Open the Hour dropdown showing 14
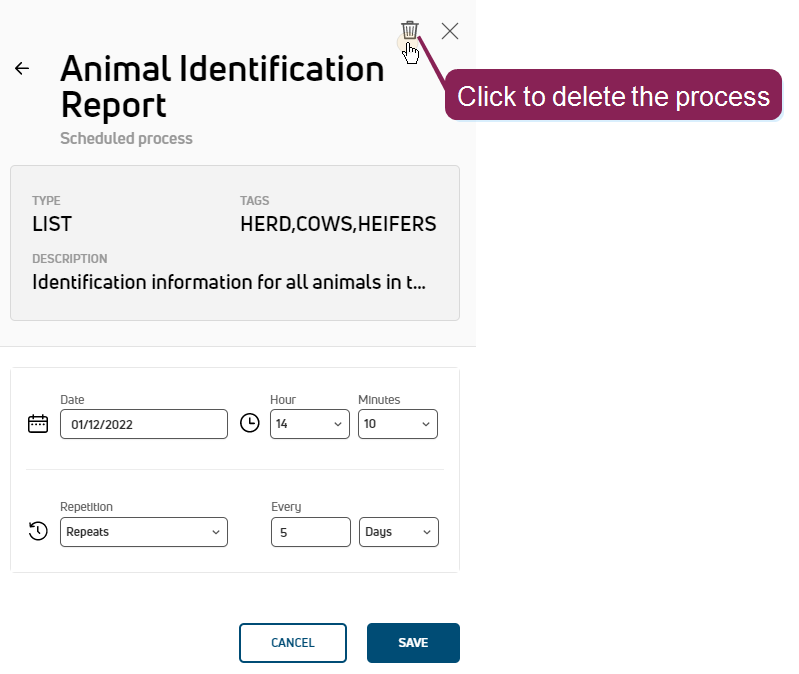The image size is (799, 674). 309,424
